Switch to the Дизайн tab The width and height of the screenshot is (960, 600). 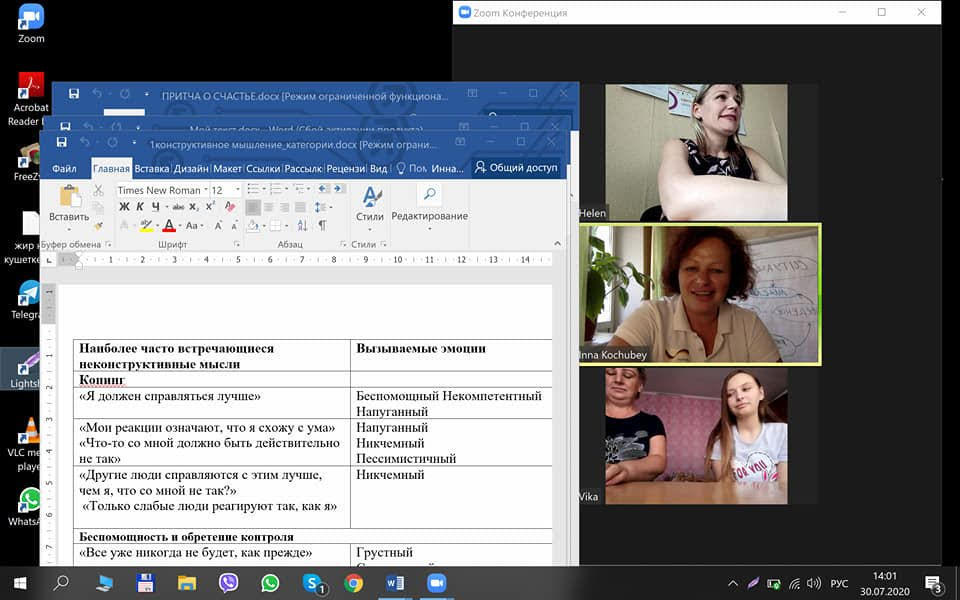coord(191,168)
